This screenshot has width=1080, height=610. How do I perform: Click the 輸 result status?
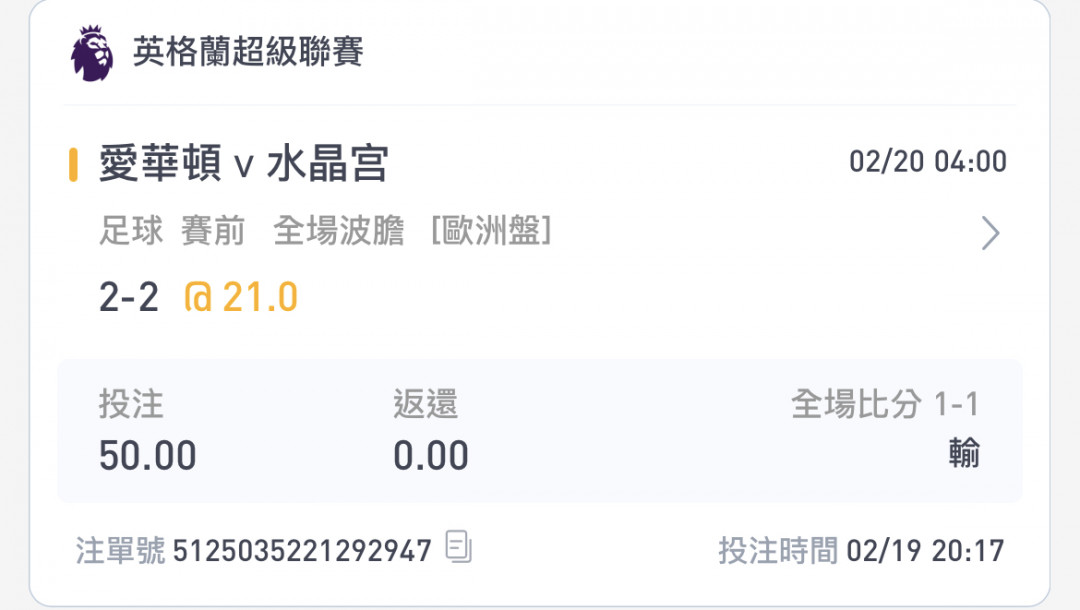point(964,454)
